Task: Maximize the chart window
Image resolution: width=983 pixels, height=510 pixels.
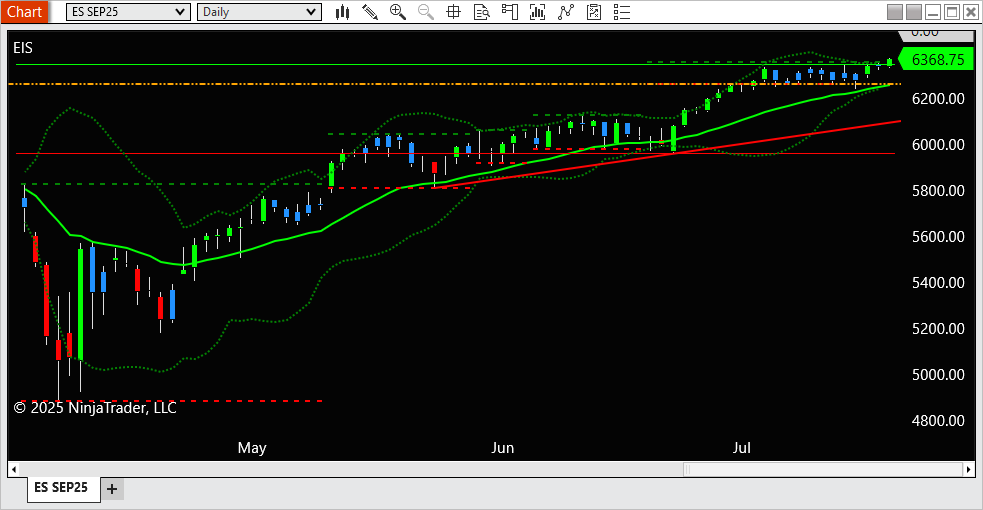Action: pyautogui.click(x=952, y=12)
